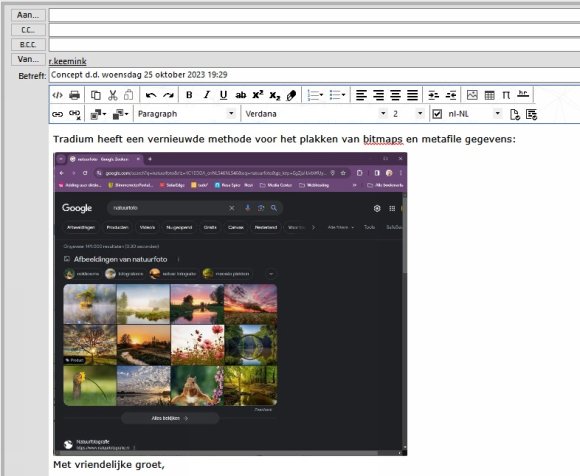
Task: Insert an image via the picture icon
Action: pyautogui.click(x=472, y=95)
